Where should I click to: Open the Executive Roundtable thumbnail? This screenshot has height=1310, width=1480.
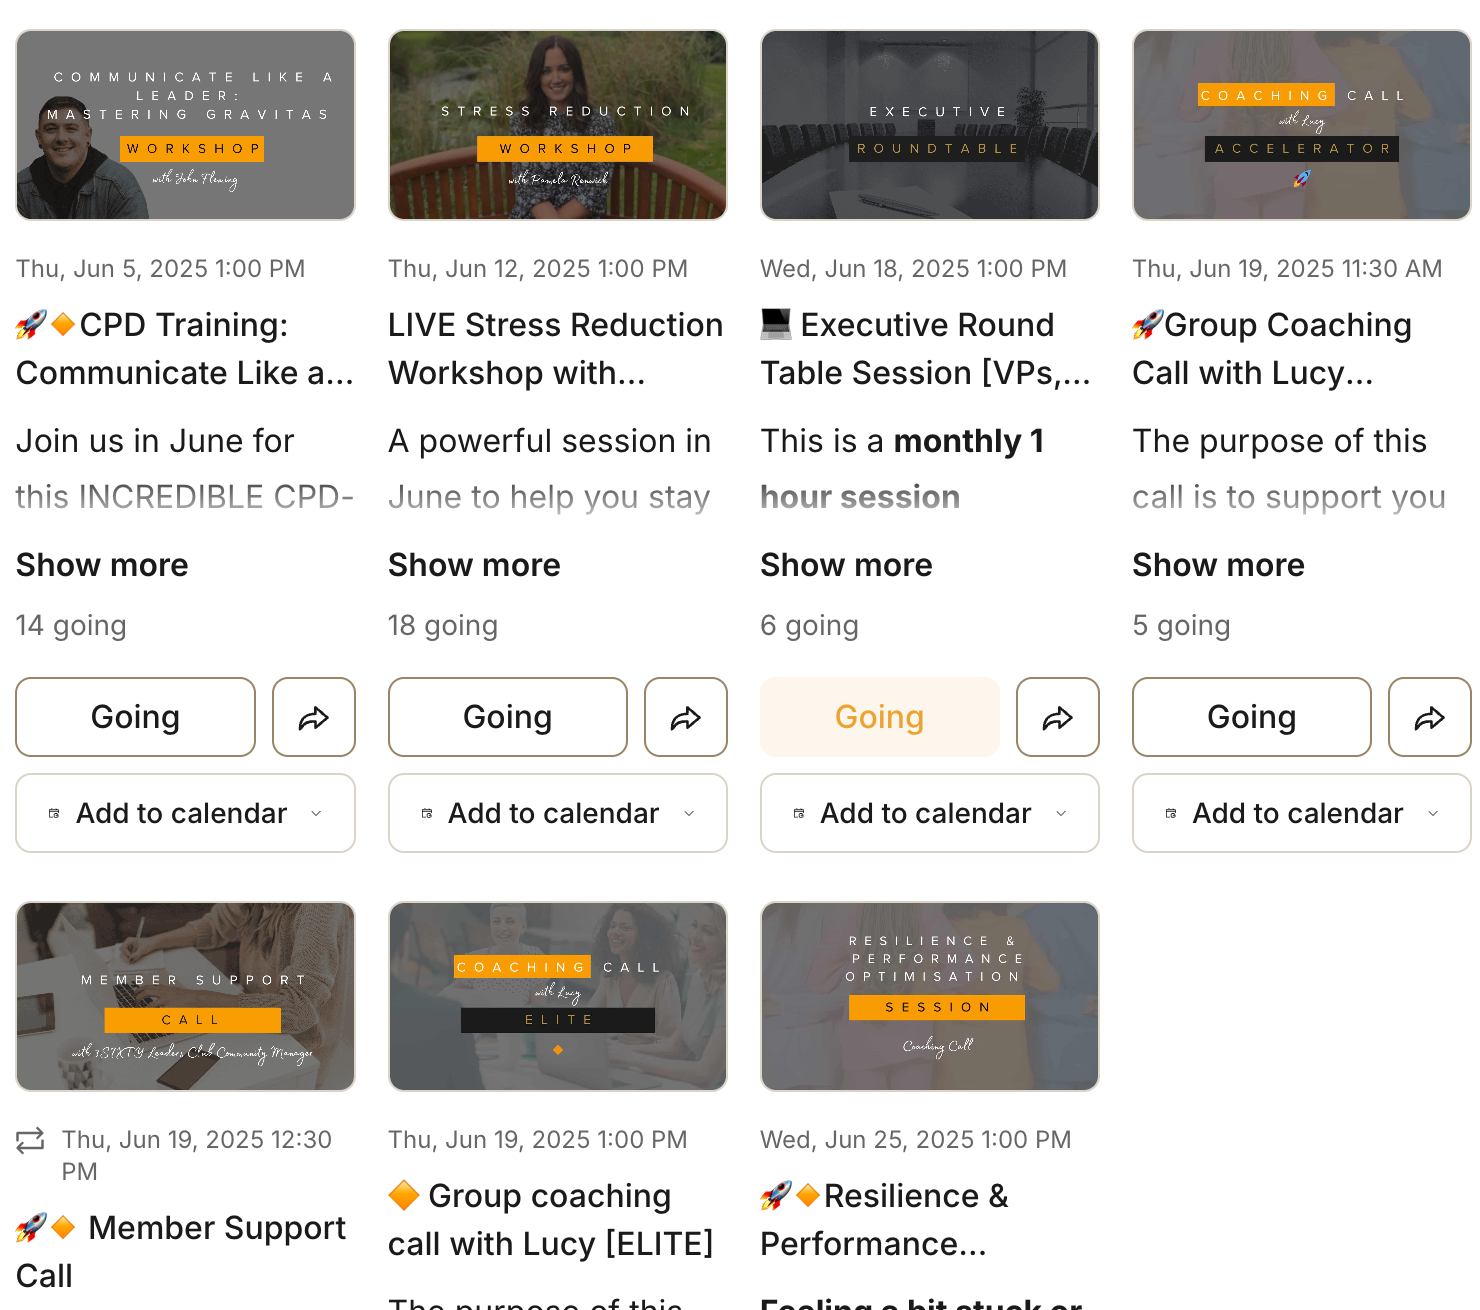point(930,125)
